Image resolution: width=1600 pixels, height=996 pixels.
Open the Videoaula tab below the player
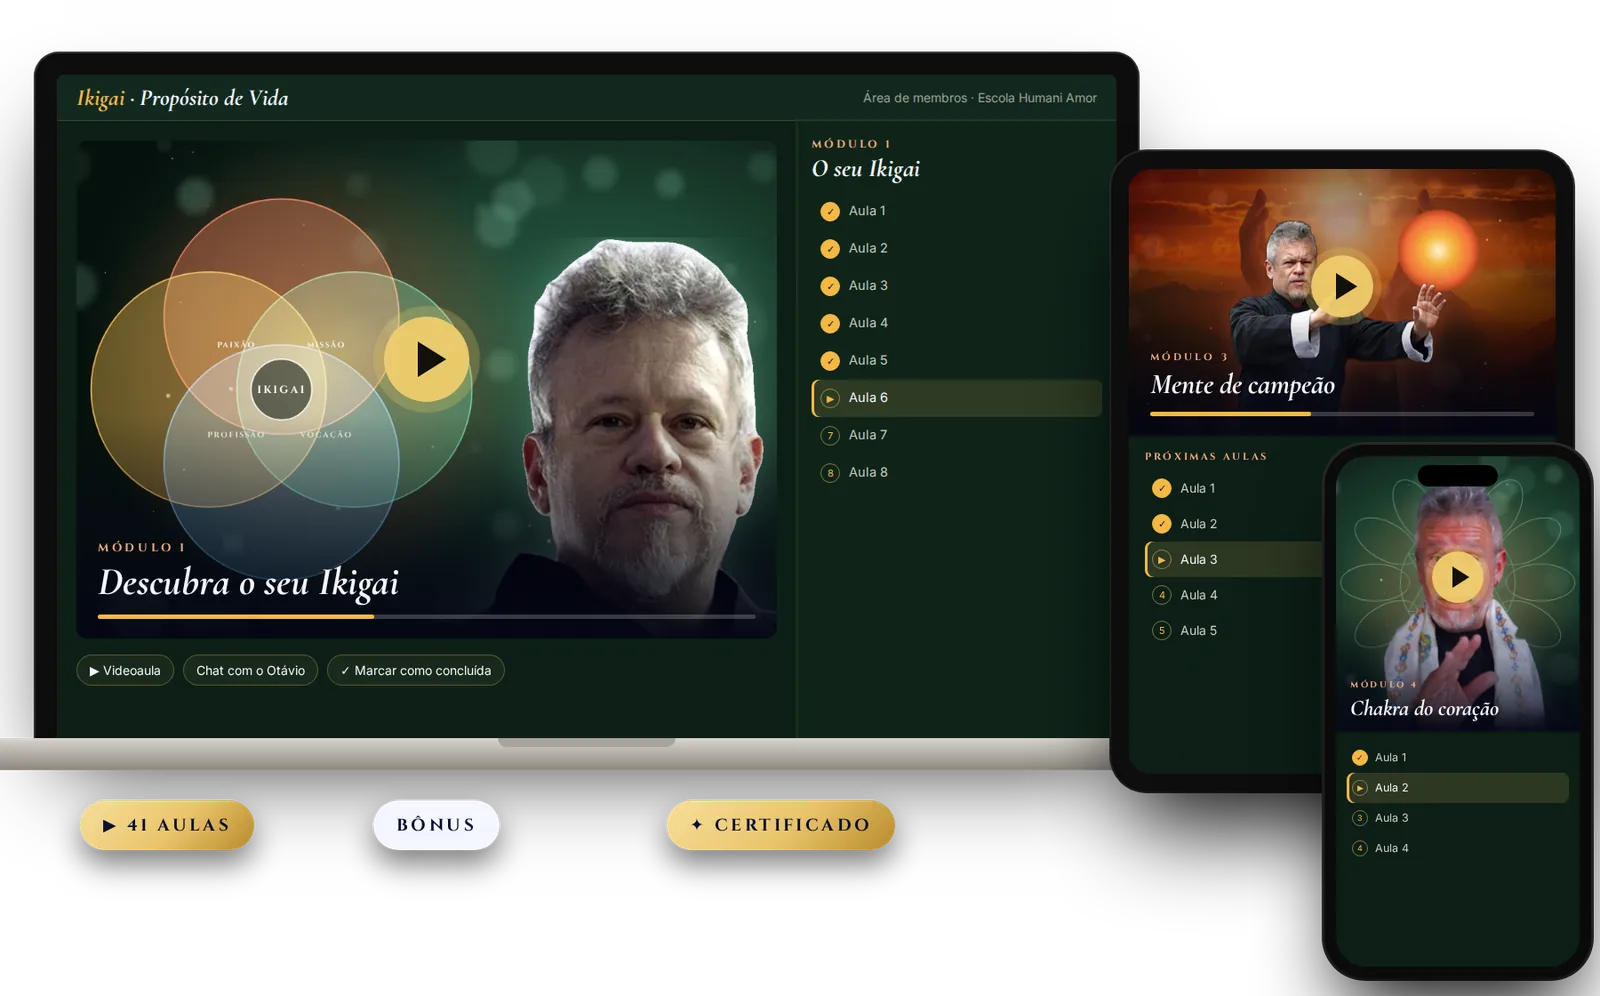(x=125, y=670)
